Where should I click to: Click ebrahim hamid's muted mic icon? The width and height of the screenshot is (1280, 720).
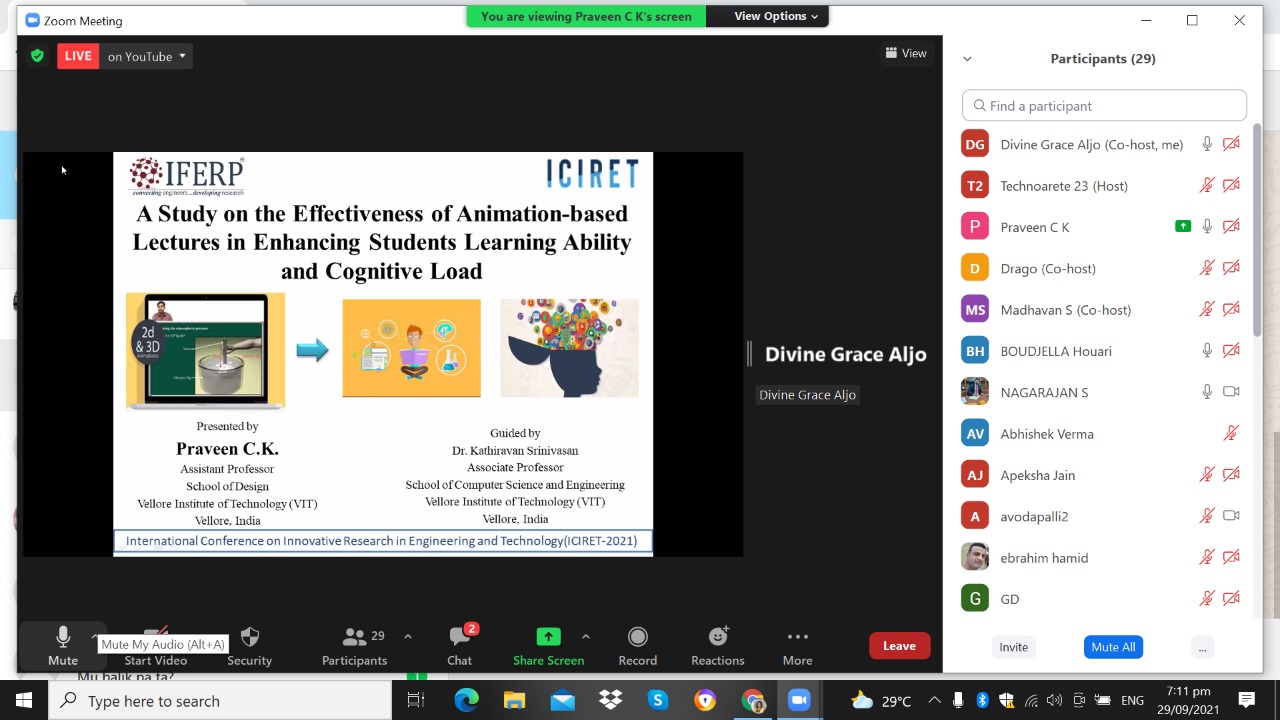(1207, 557)
